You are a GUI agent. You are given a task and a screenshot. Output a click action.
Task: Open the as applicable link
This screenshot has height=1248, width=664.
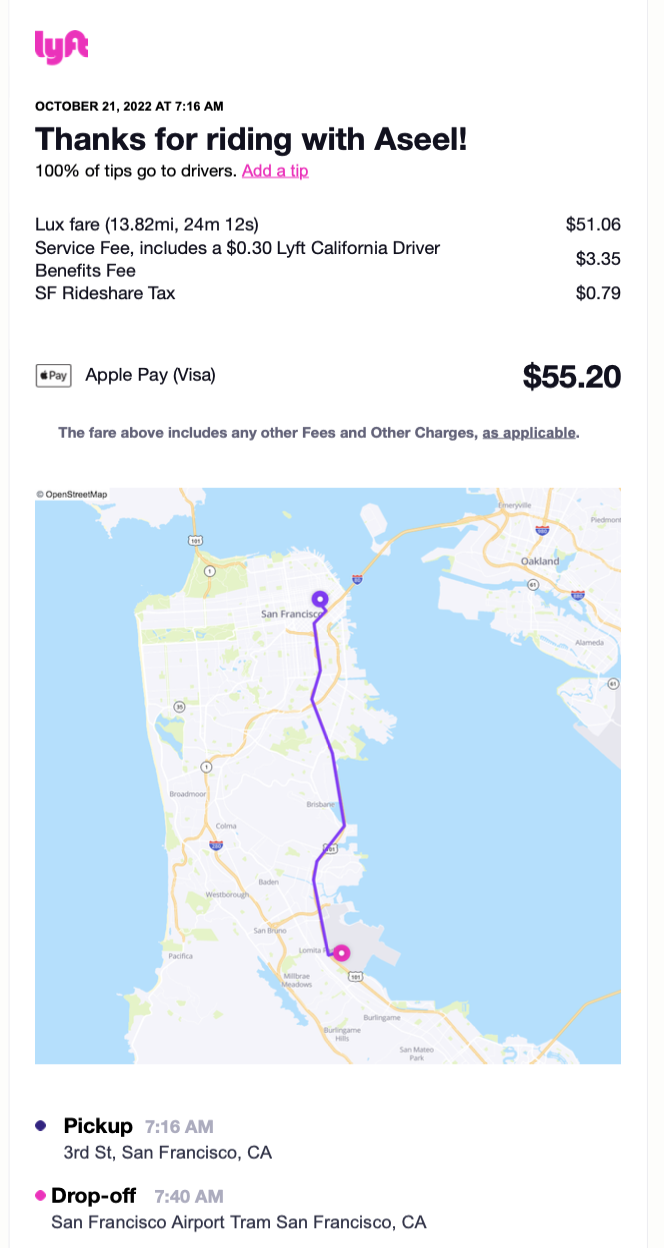click(529, 433)
